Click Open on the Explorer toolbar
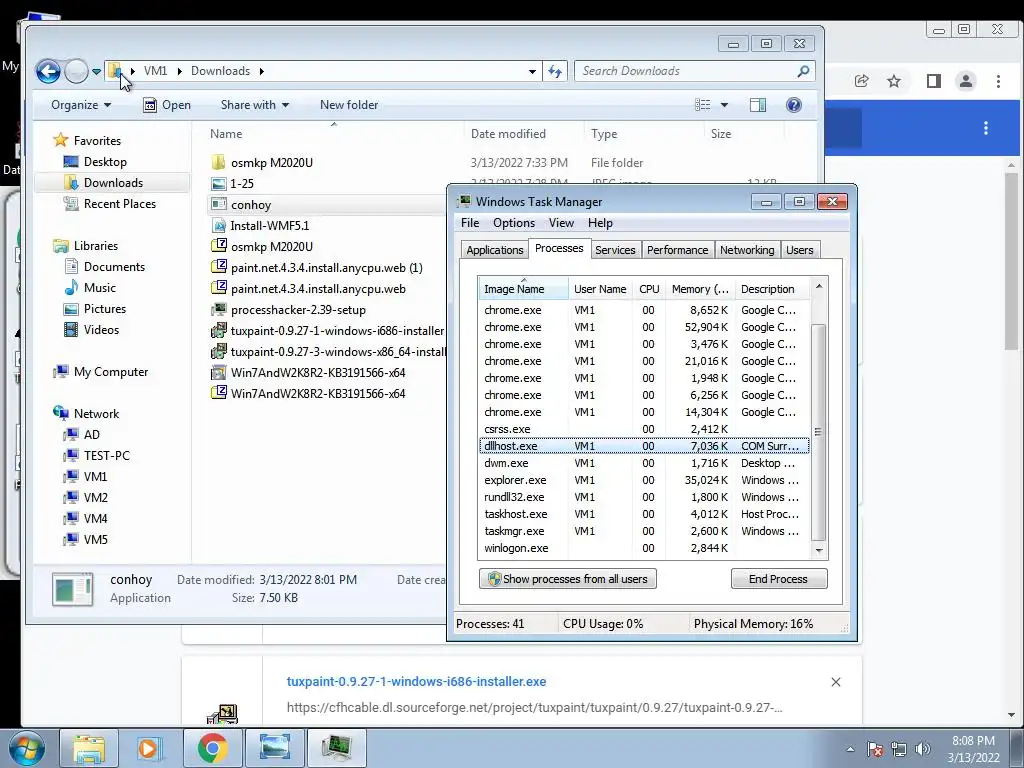 pyautogui.click(x=167, y=104)
